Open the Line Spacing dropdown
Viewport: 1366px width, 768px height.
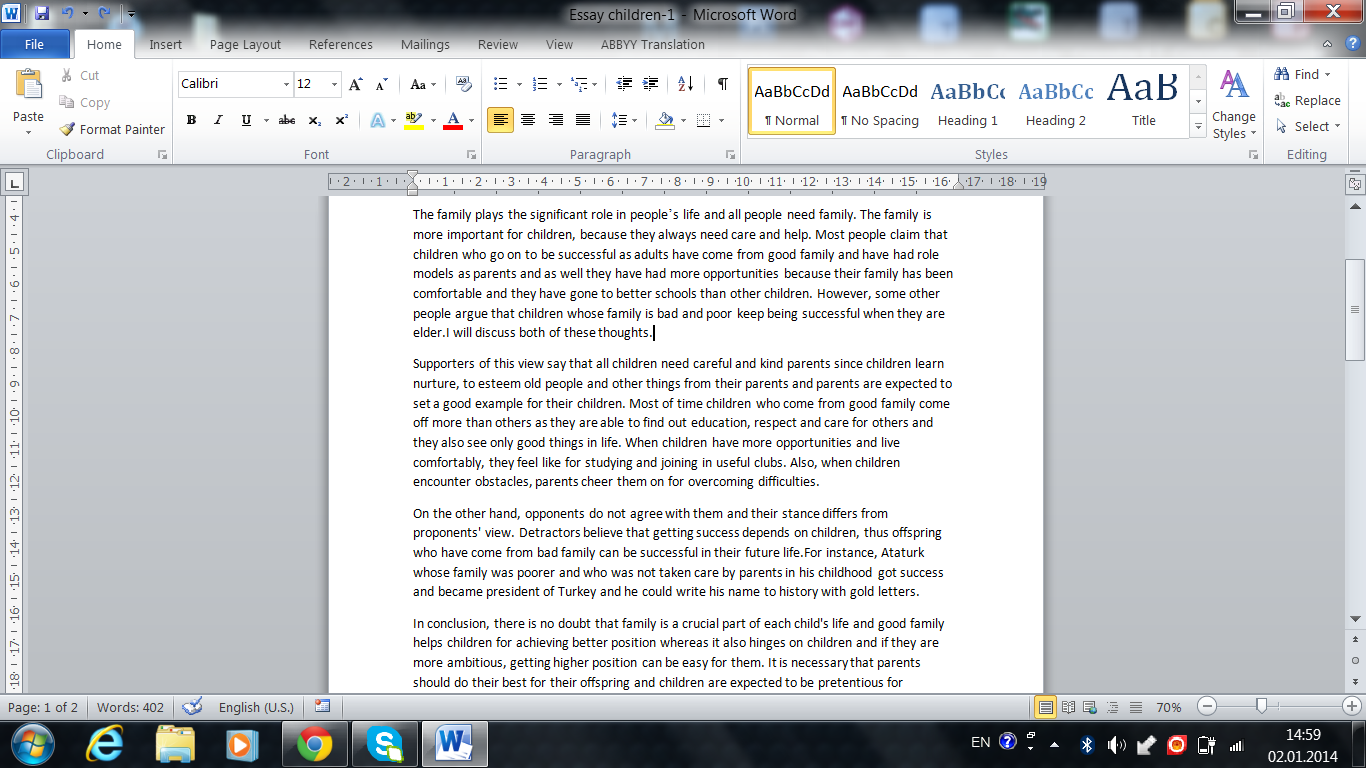click(623, 120)
